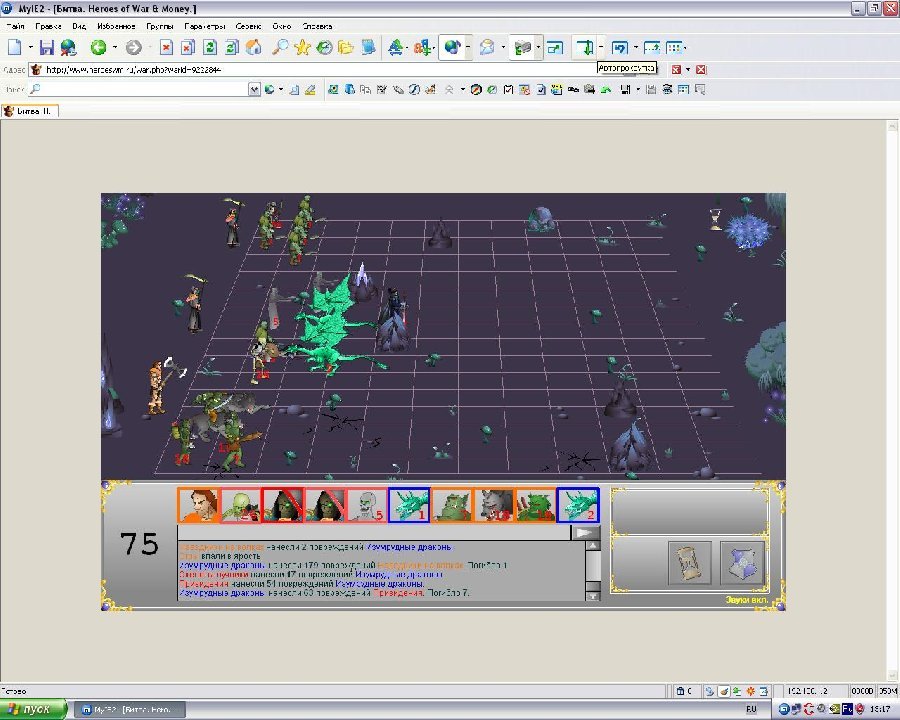Switch to the Битва browser tab
The width and height of the screenshot is (900, 720).
coord(30,111)
